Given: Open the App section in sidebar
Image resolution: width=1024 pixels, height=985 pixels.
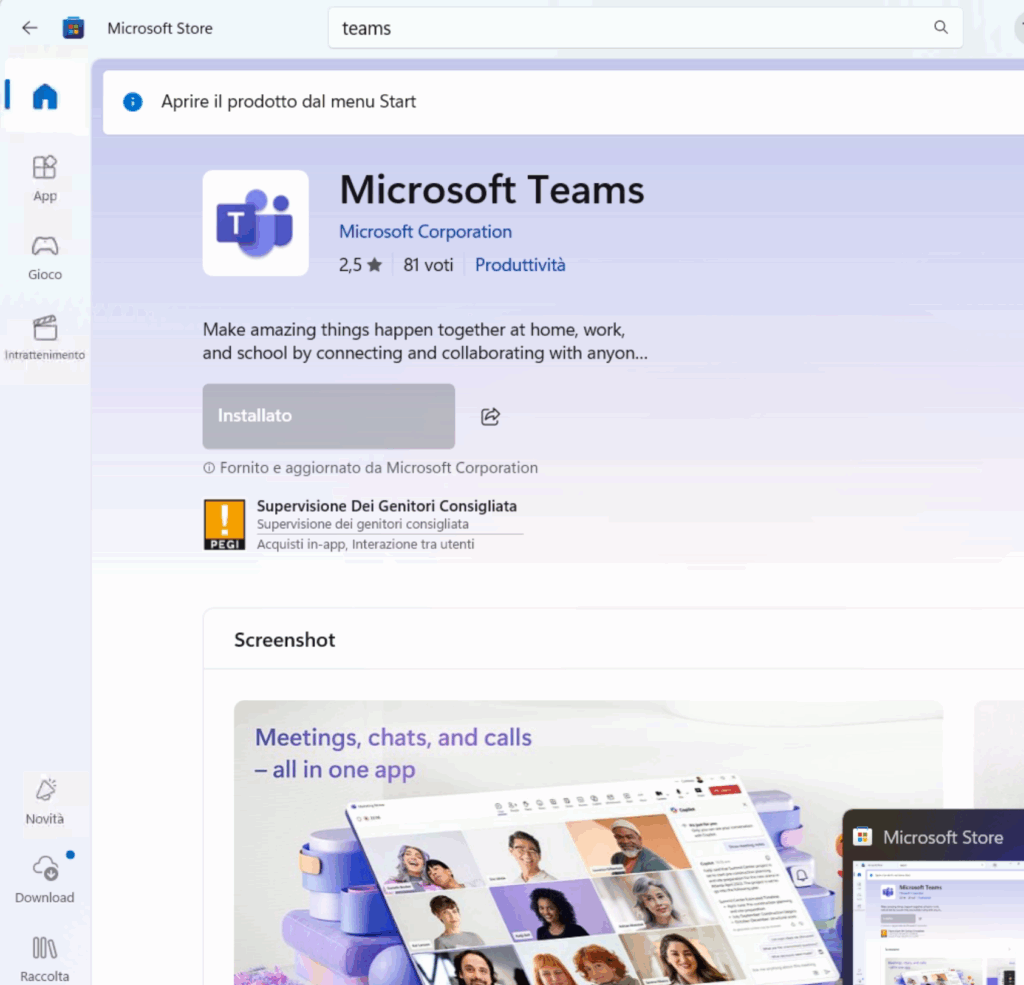Looking at the screenshot, I should (x=45, y=178).
